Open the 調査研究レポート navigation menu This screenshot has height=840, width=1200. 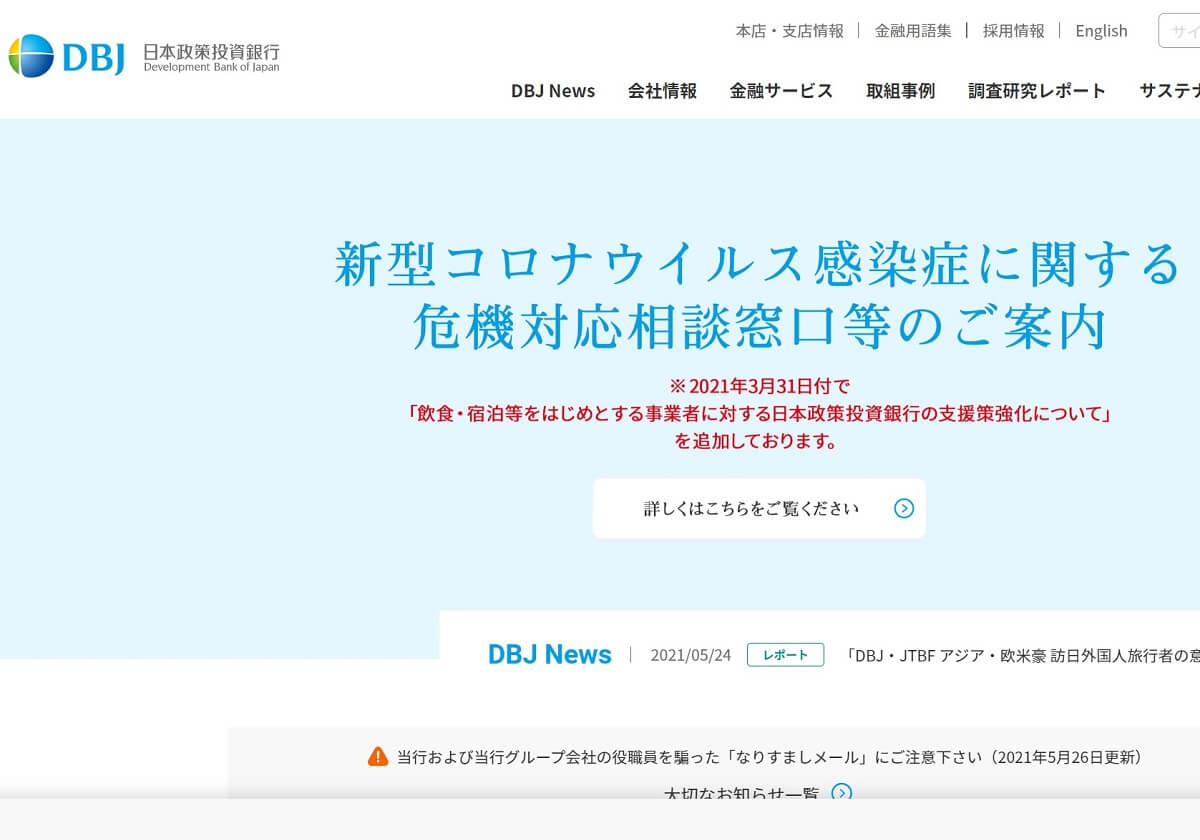tap(1036, 90)
